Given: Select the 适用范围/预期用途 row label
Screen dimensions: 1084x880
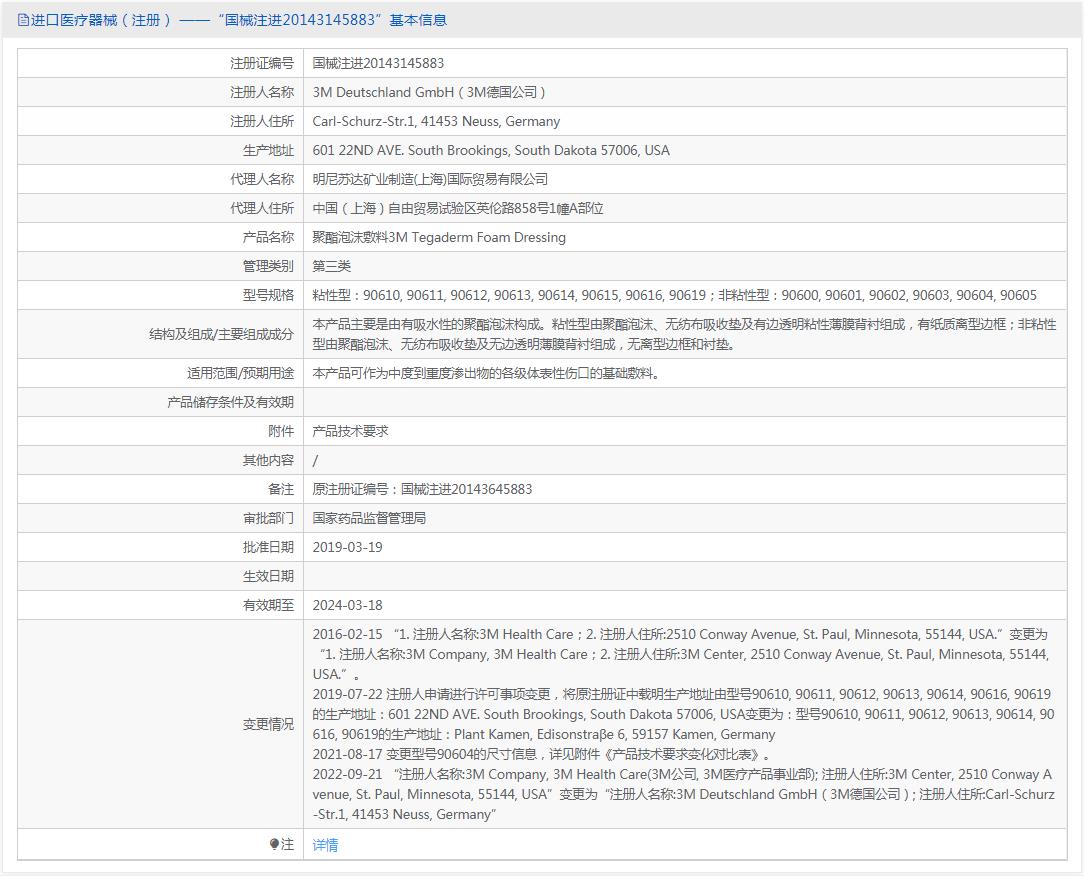Looking at the screenshot, I should [241, 374].
